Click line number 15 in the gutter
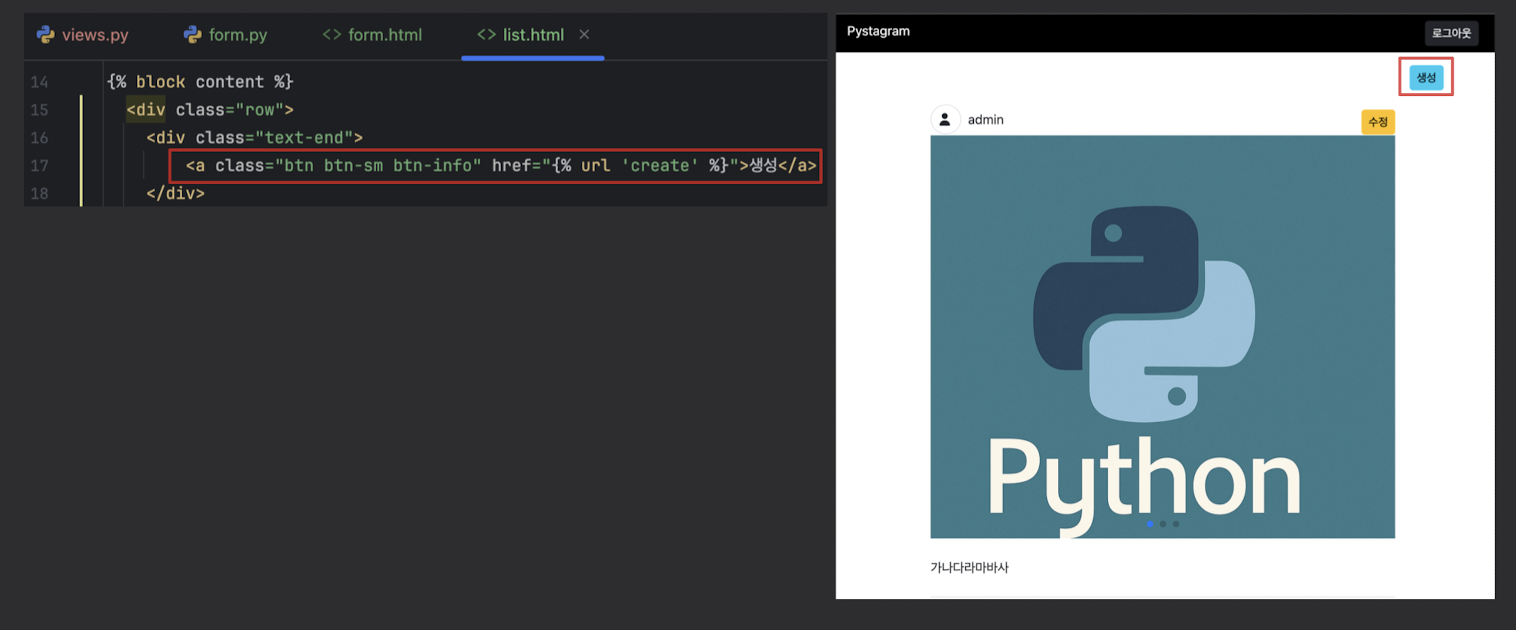This screenshot has width=1516, height=630. [39, 110]
